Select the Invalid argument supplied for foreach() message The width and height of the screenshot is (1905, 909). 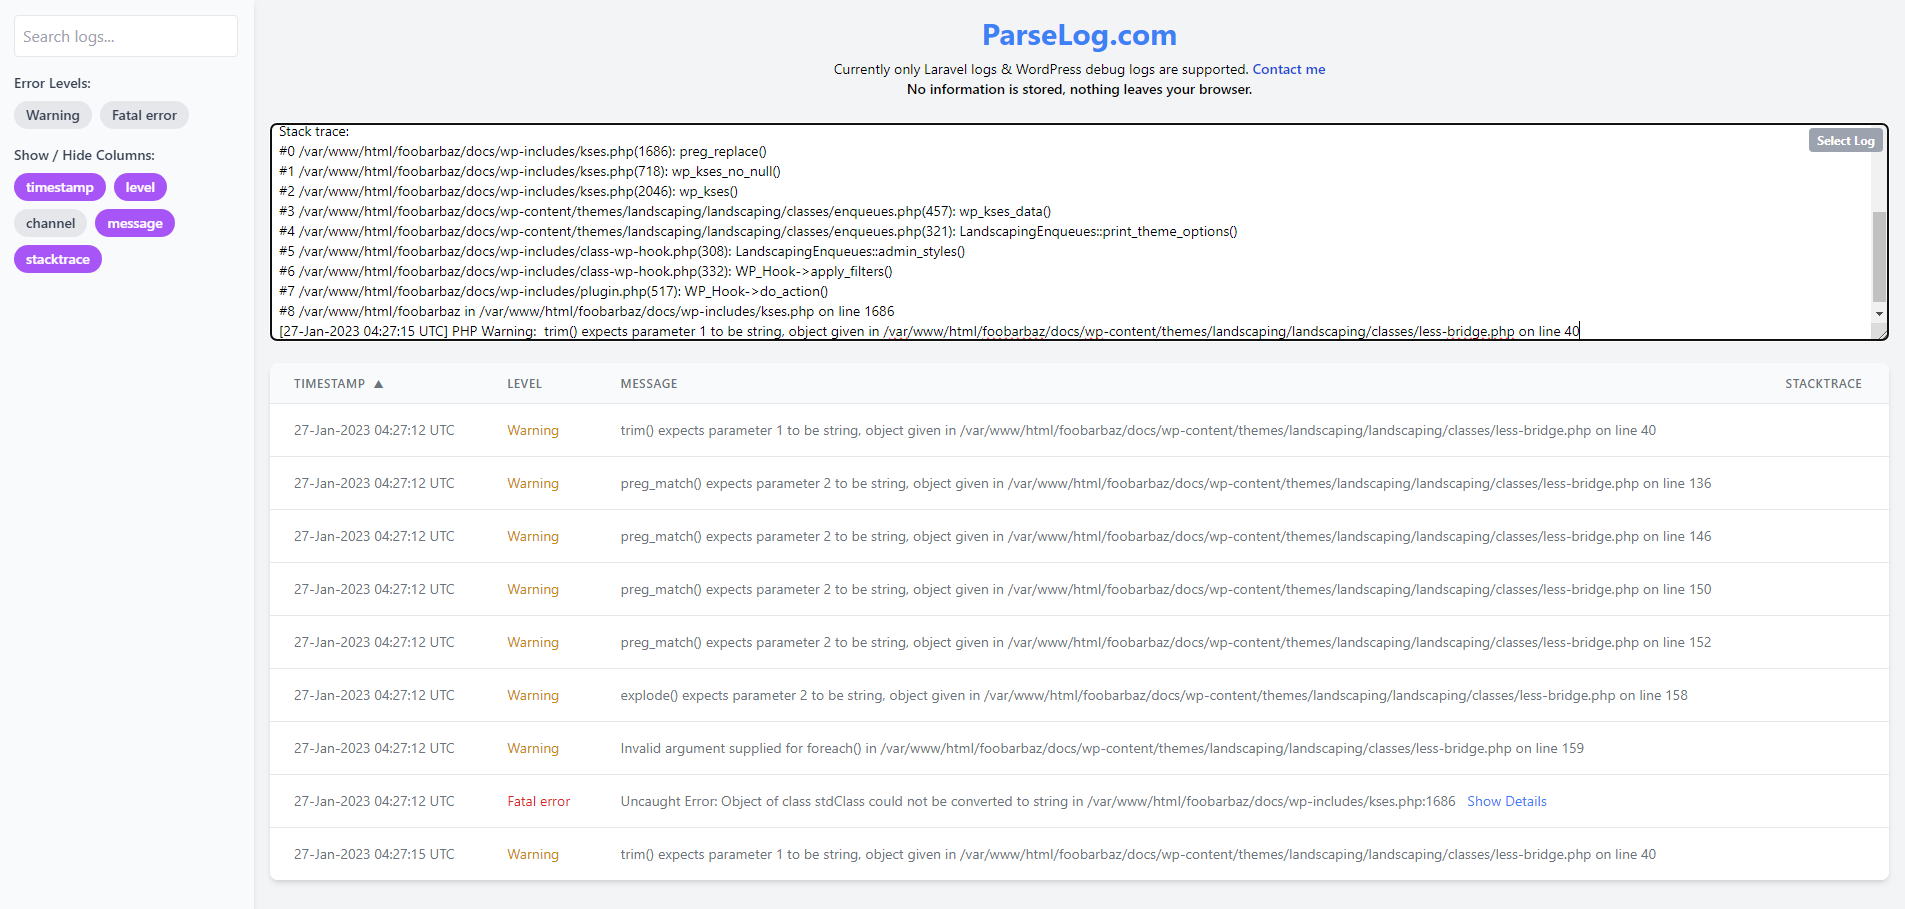[x=1102, y=748]
